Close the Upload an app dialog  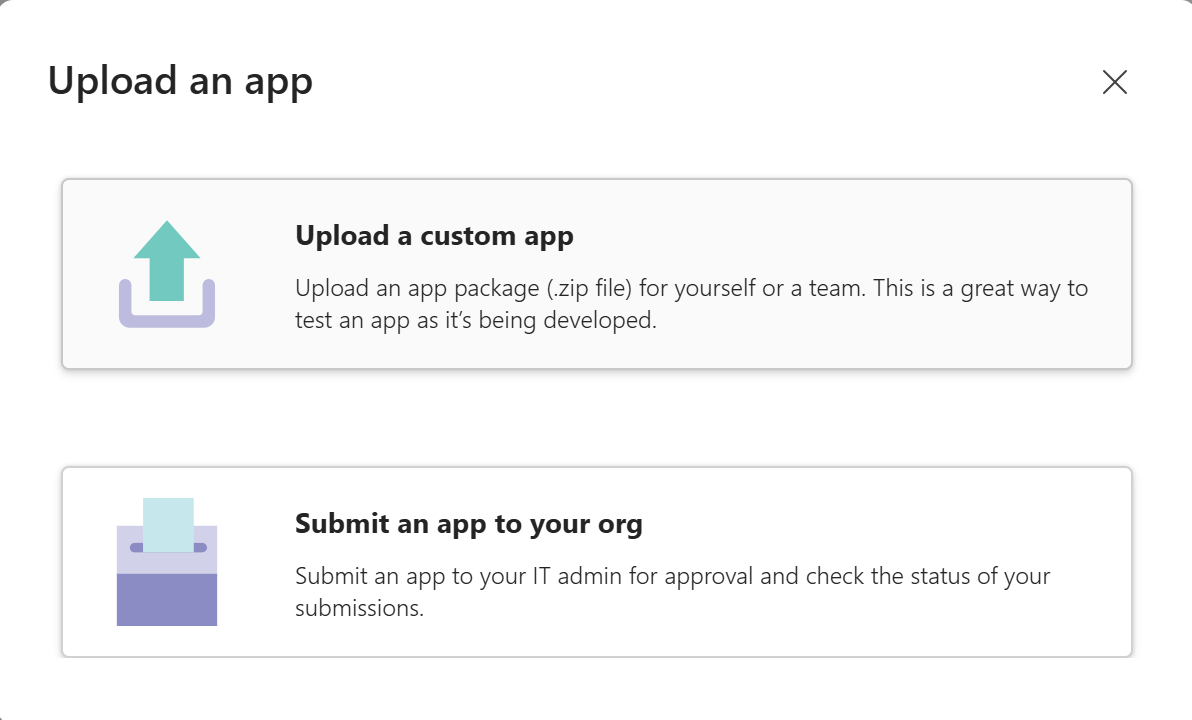pos(1114,82)
